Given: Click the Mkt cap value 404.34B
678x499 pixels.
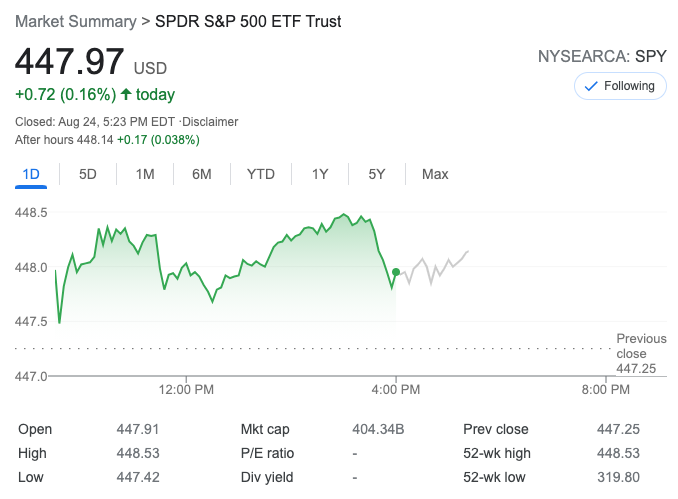Looking at the screenshot, I should [378, 429].
